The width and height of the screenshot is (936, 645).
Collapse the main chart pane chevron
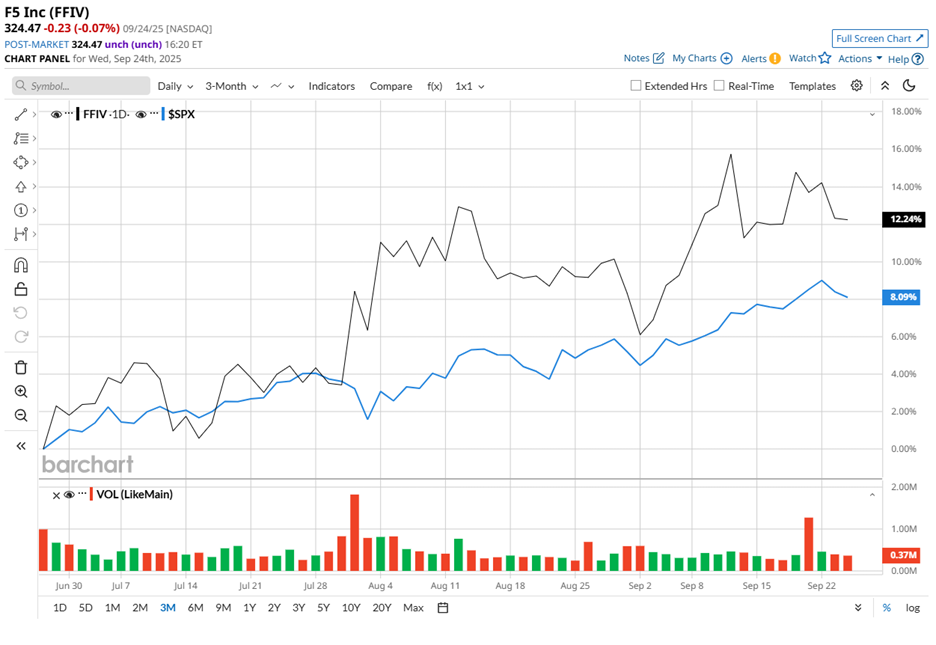(x=872, y=114)
